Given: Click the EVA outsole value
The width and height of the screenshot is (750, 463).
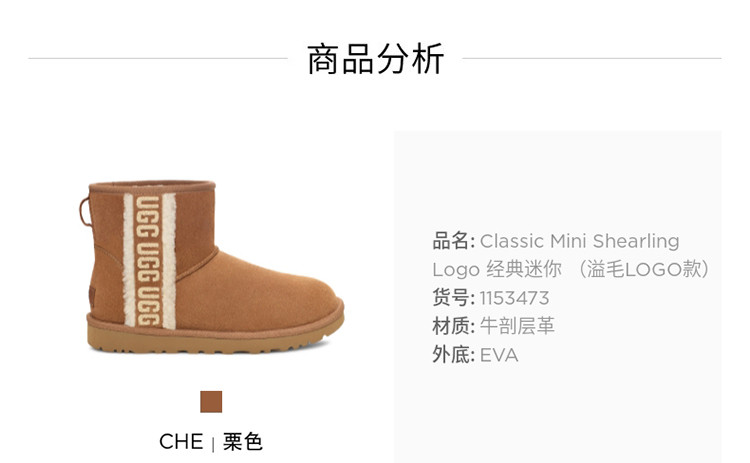Looking at the screenshot, I should pos(499,355).
